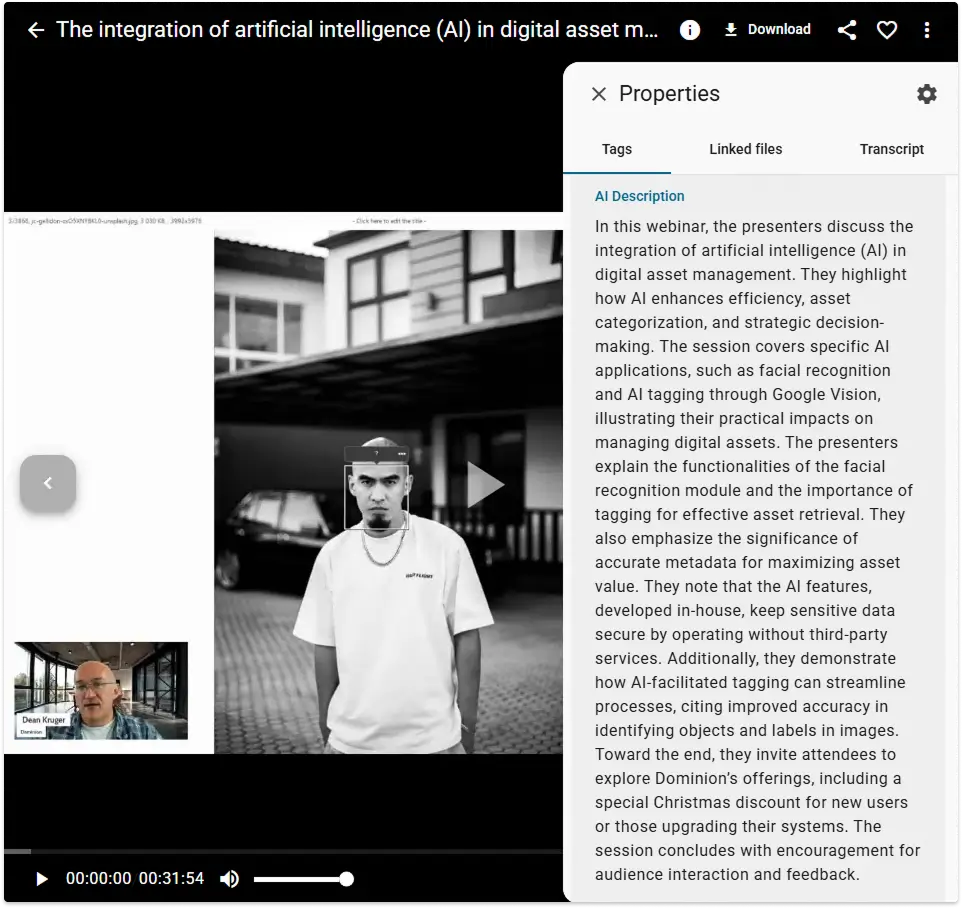962x908 pixels.
Task: Click the video progress bar
Action: 280,852
